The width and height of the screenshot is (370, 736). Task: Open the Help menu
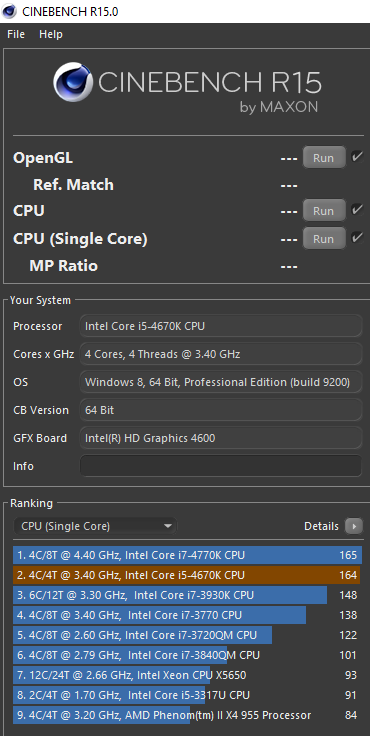(51, 34)
